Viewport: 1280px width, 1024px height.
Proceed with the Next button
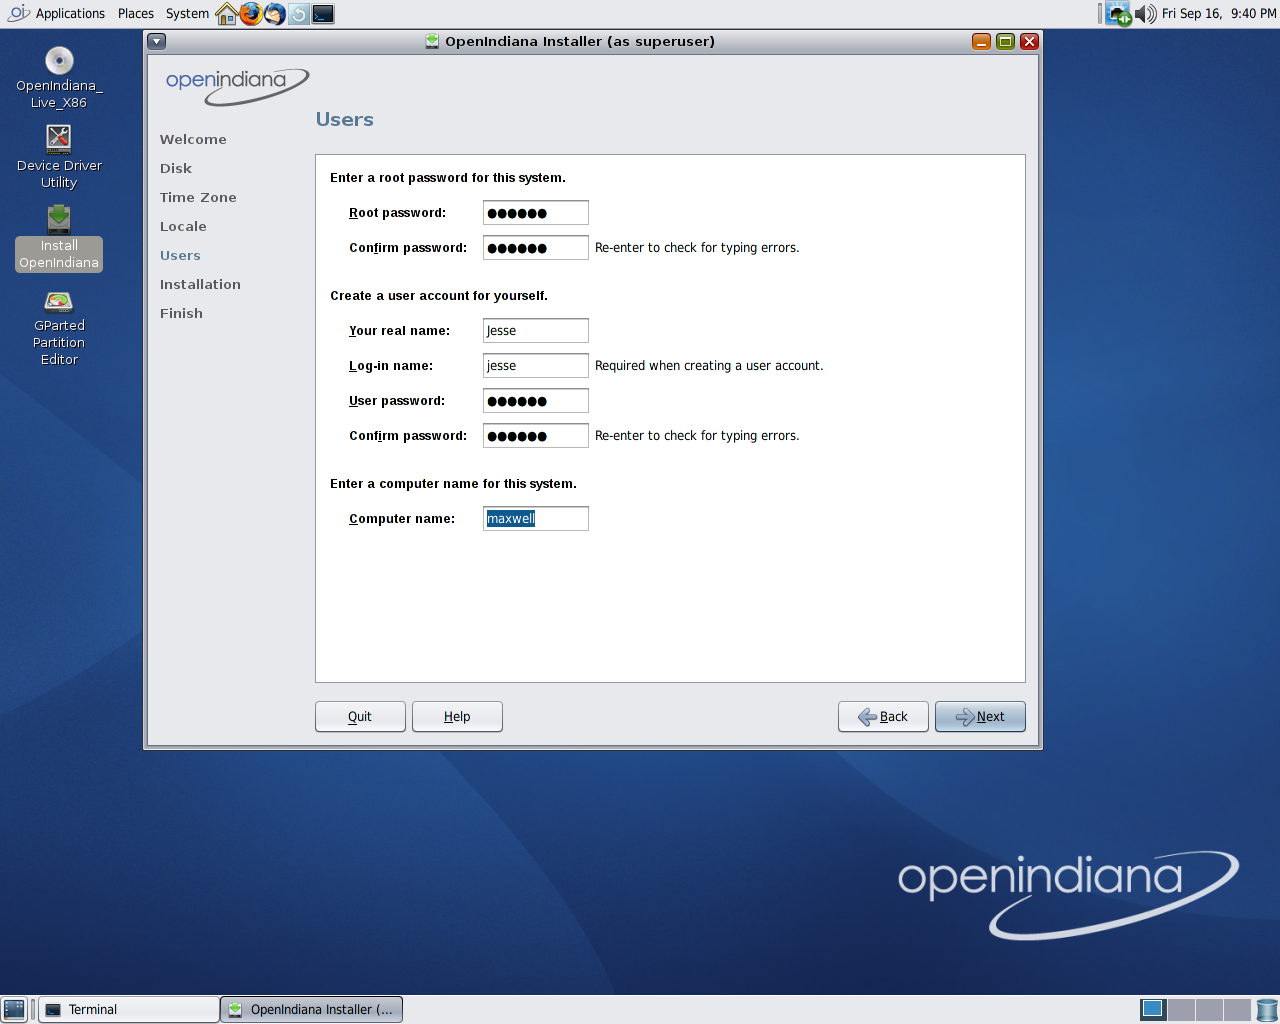click(980, 717)
